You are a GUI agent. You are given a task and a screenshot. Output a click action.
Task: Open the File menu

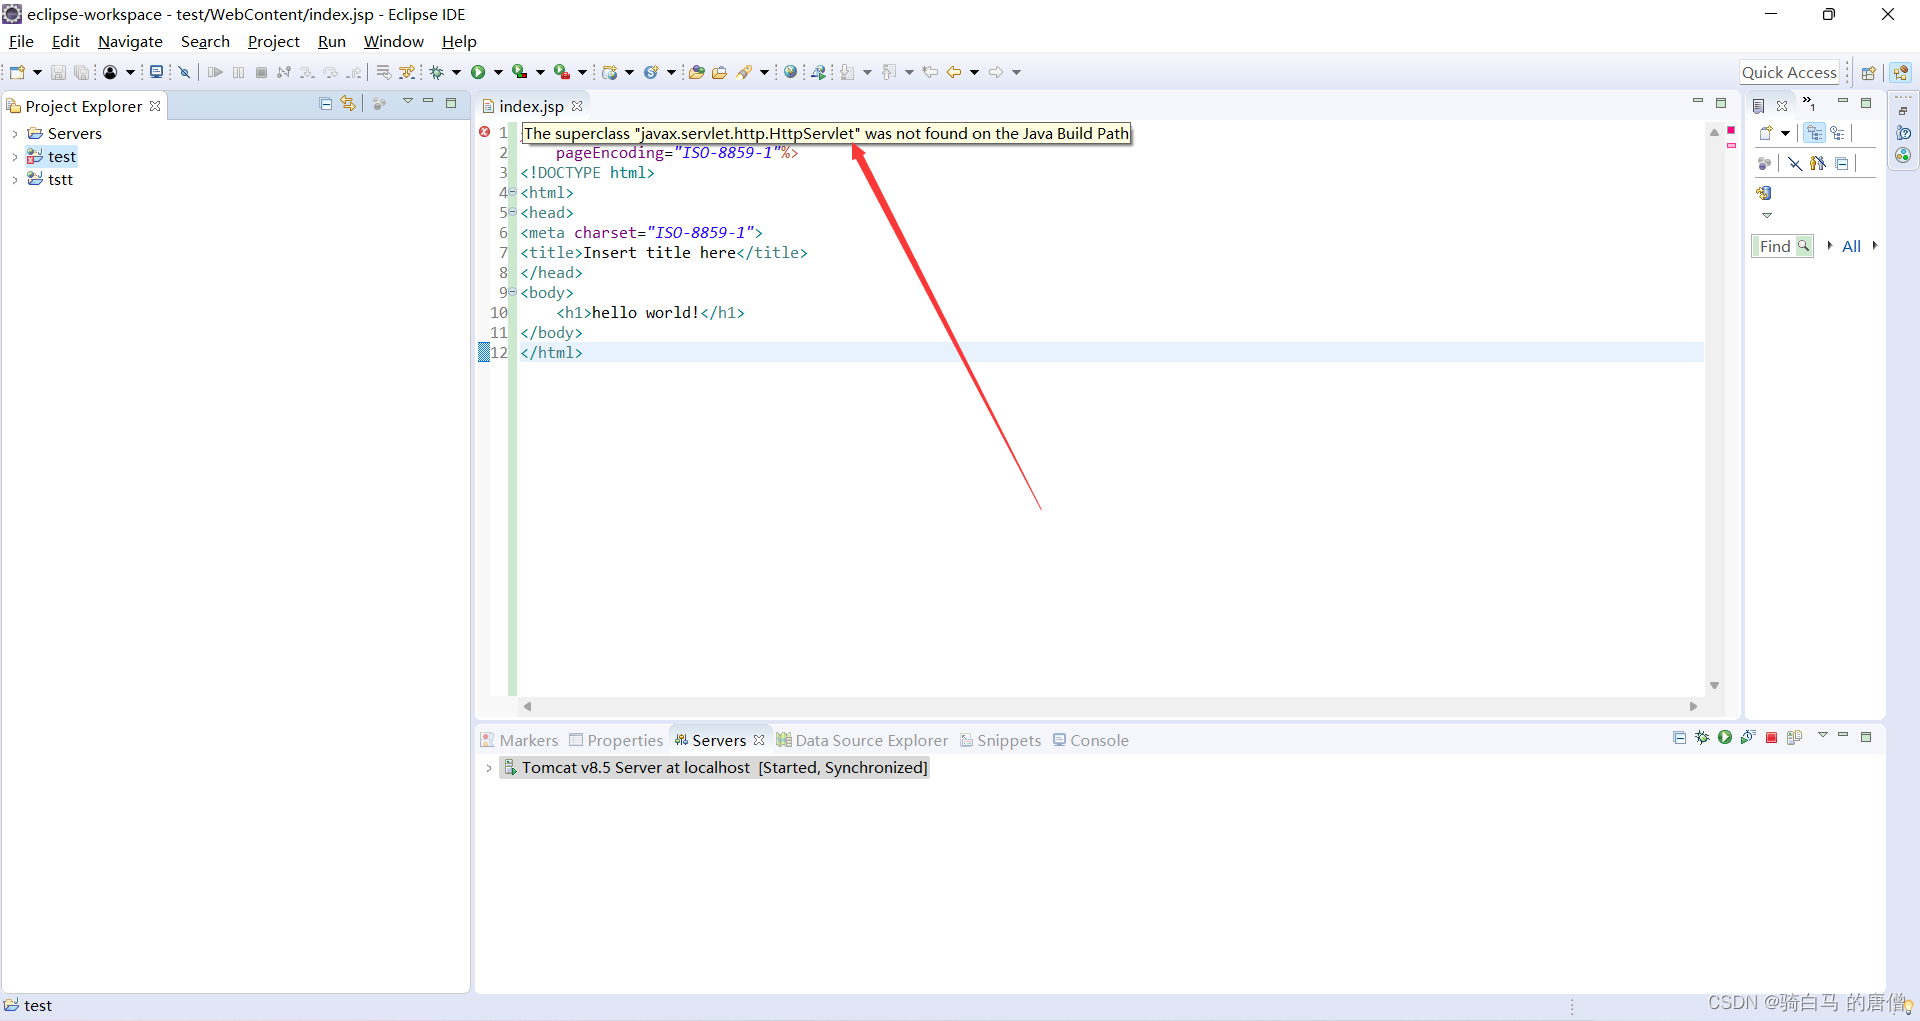[x=21, y=41]
